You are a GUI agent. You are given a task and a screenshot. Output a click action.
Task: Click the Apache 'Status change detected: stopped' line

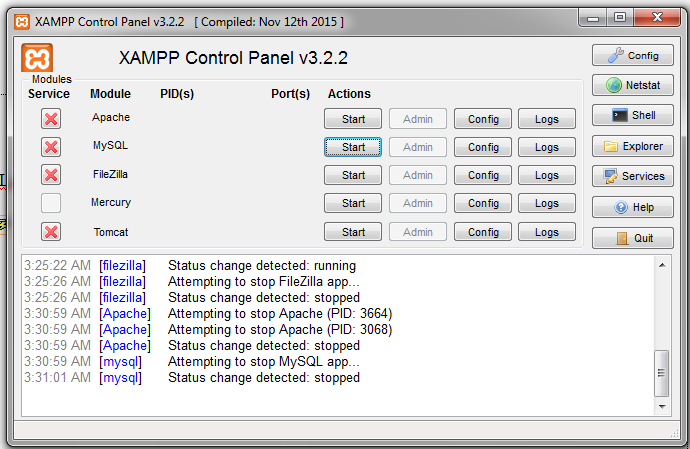[264, 346]
